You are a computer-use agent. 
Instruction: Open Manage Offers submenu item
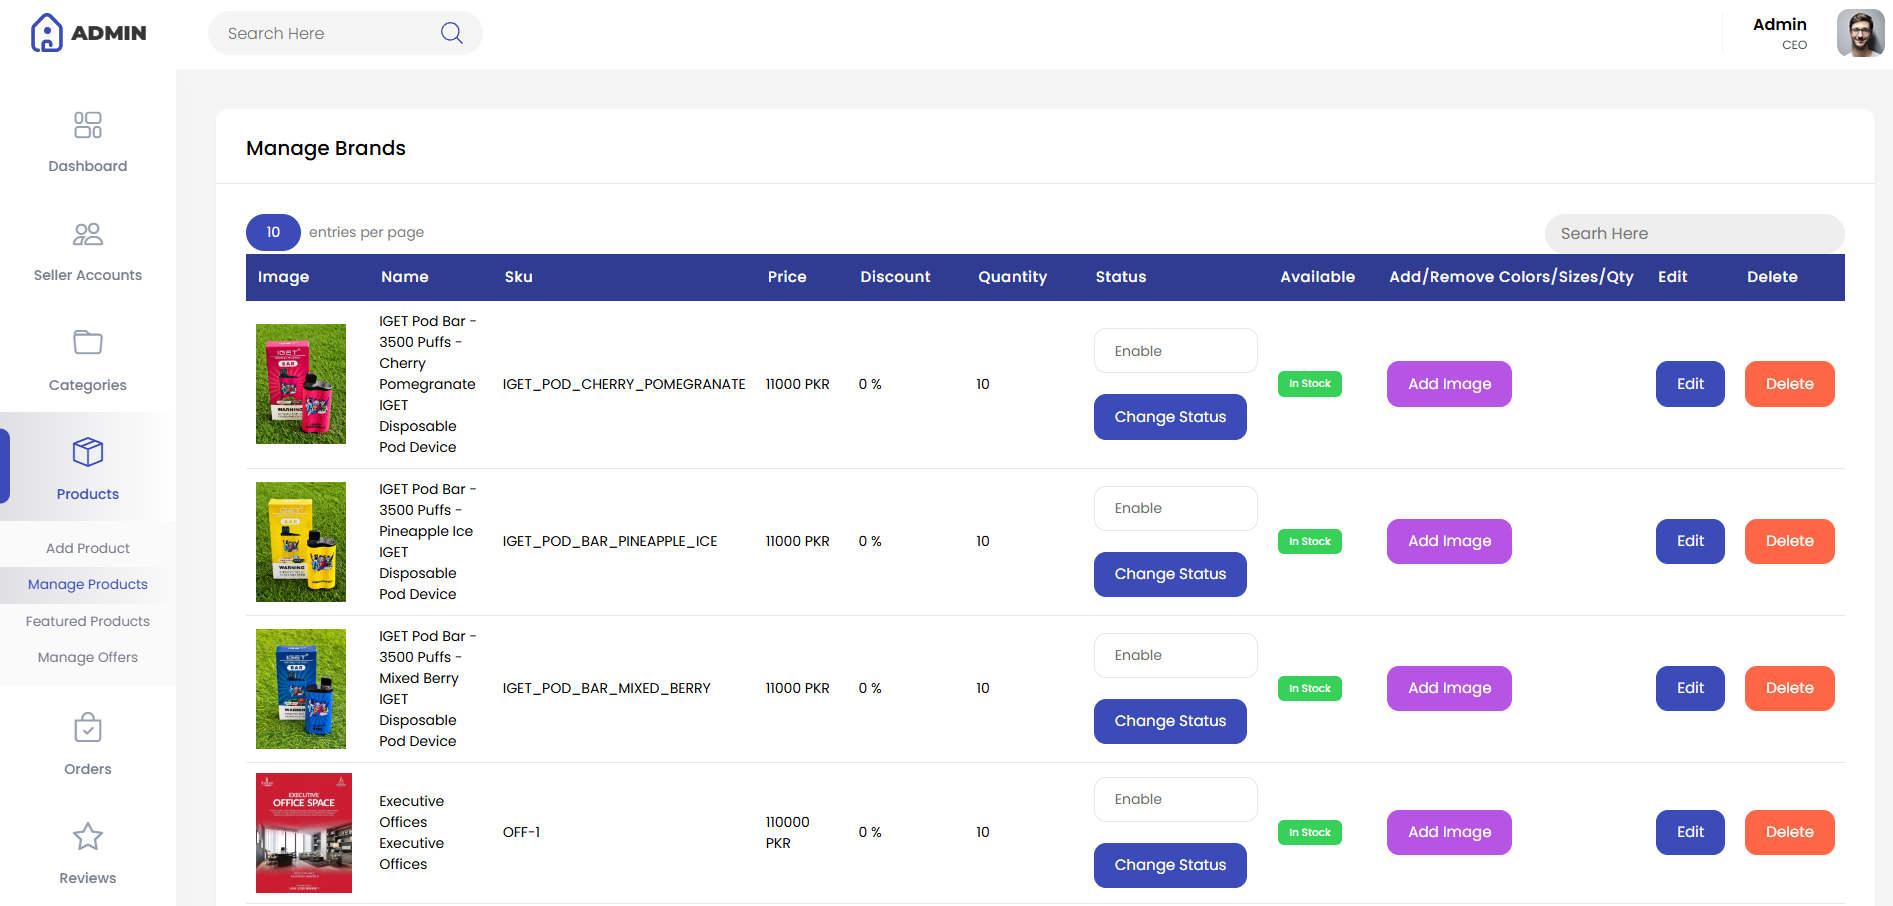click(88, 657)
